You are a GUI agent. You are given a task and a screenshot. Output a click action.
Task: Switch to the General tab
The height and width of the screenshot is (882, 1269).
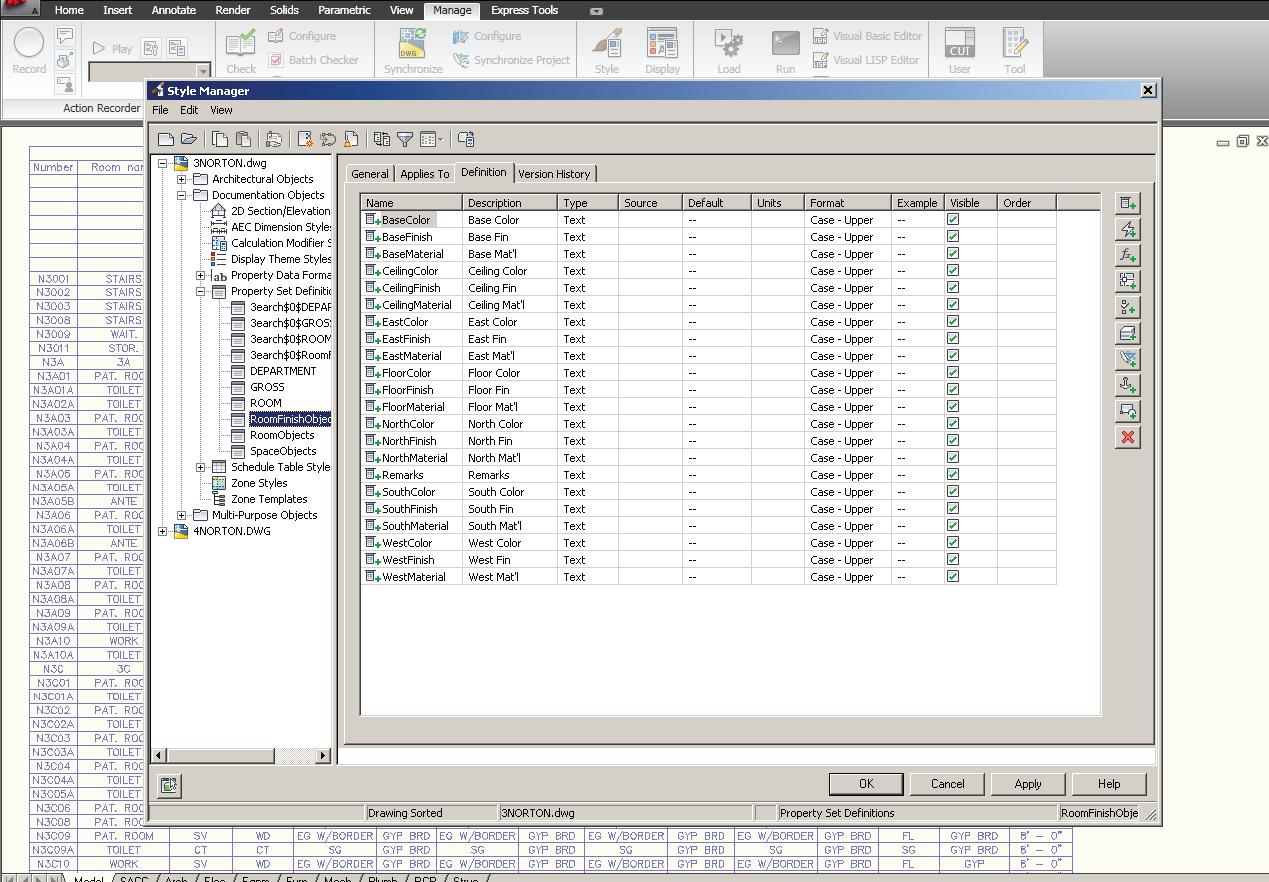(x=370, y=174)
